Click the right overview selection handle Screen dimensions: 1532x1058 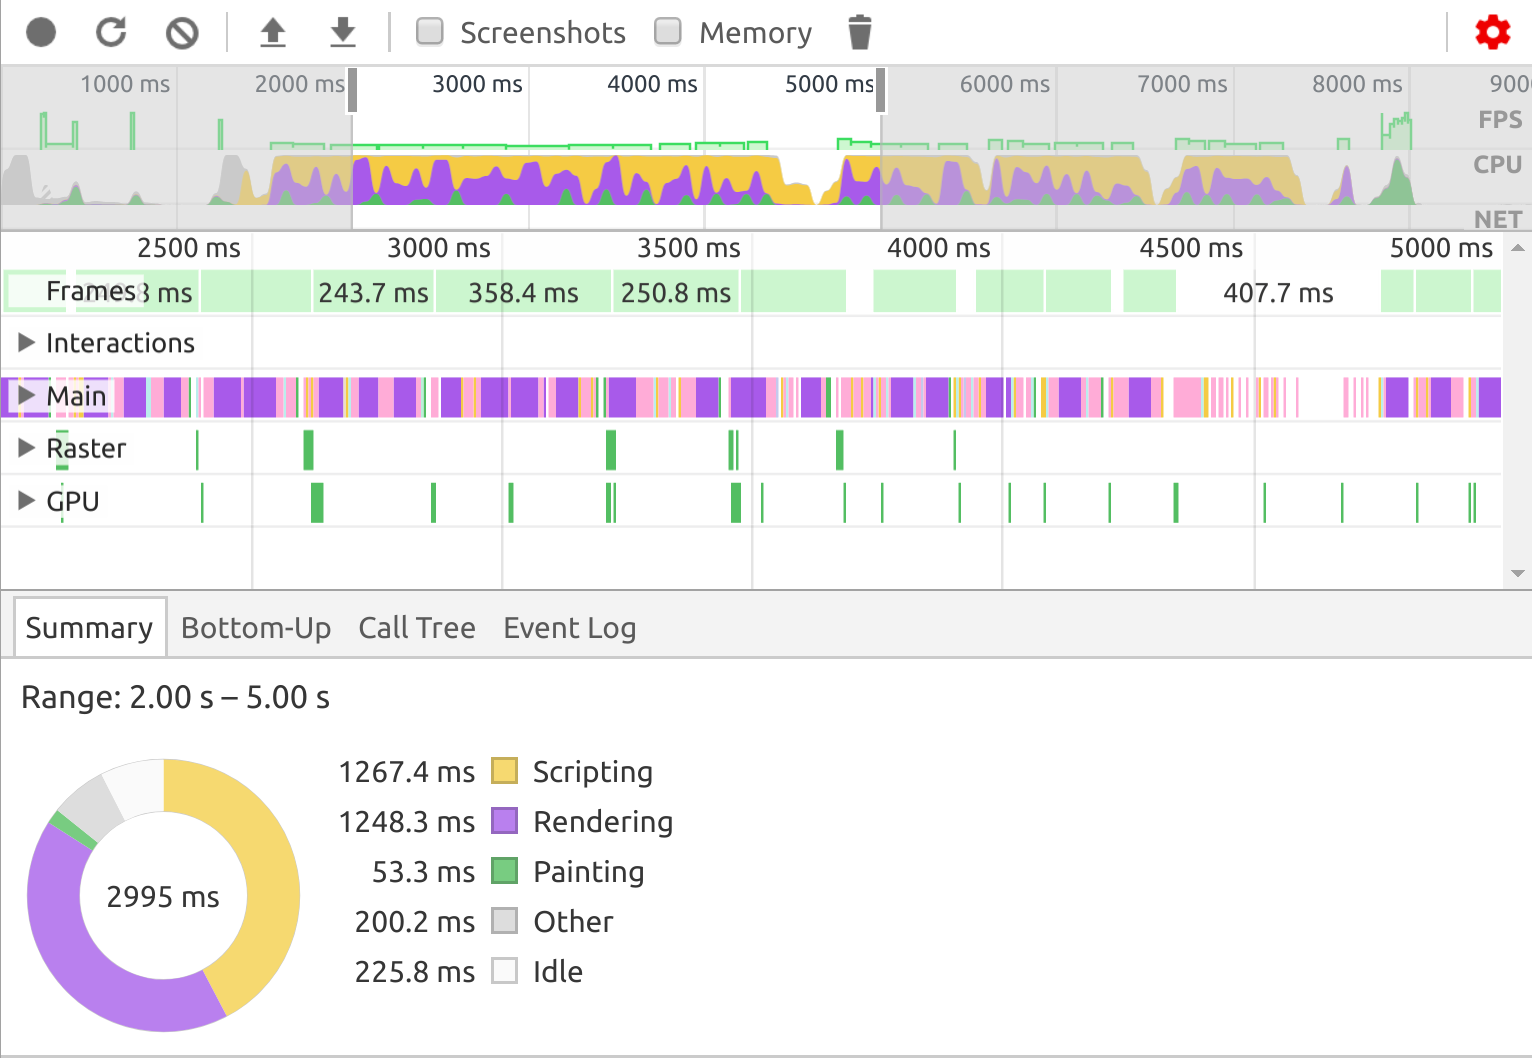(881, 90)
